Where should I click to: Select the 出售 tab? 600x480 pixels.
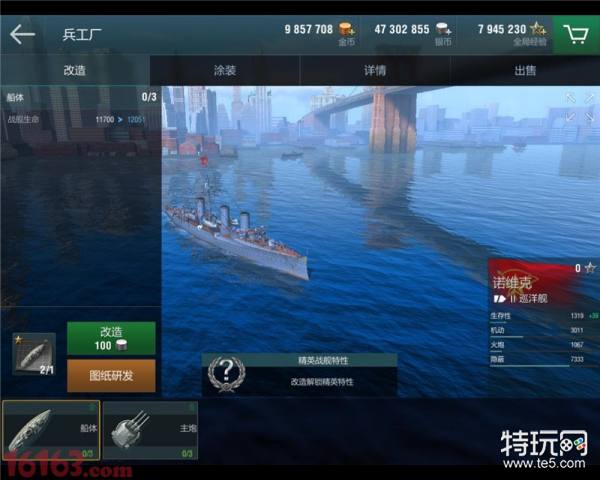(x=525, y=70)
